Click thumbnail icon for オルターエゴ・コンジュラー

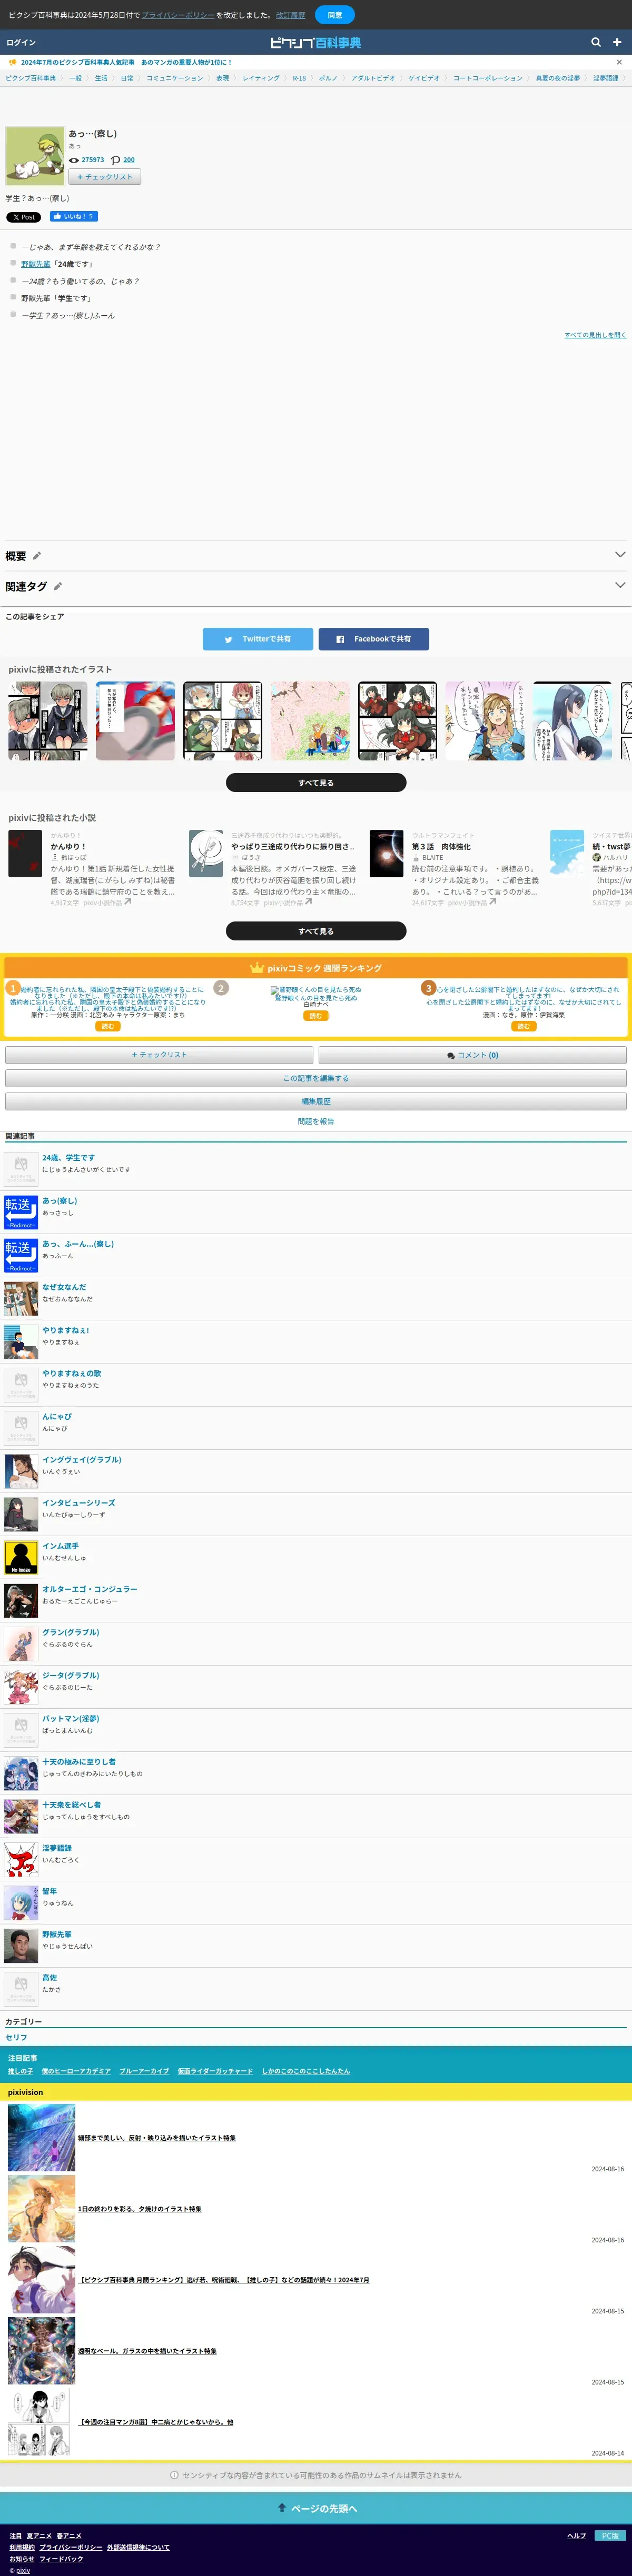[x=21, y=1600]
